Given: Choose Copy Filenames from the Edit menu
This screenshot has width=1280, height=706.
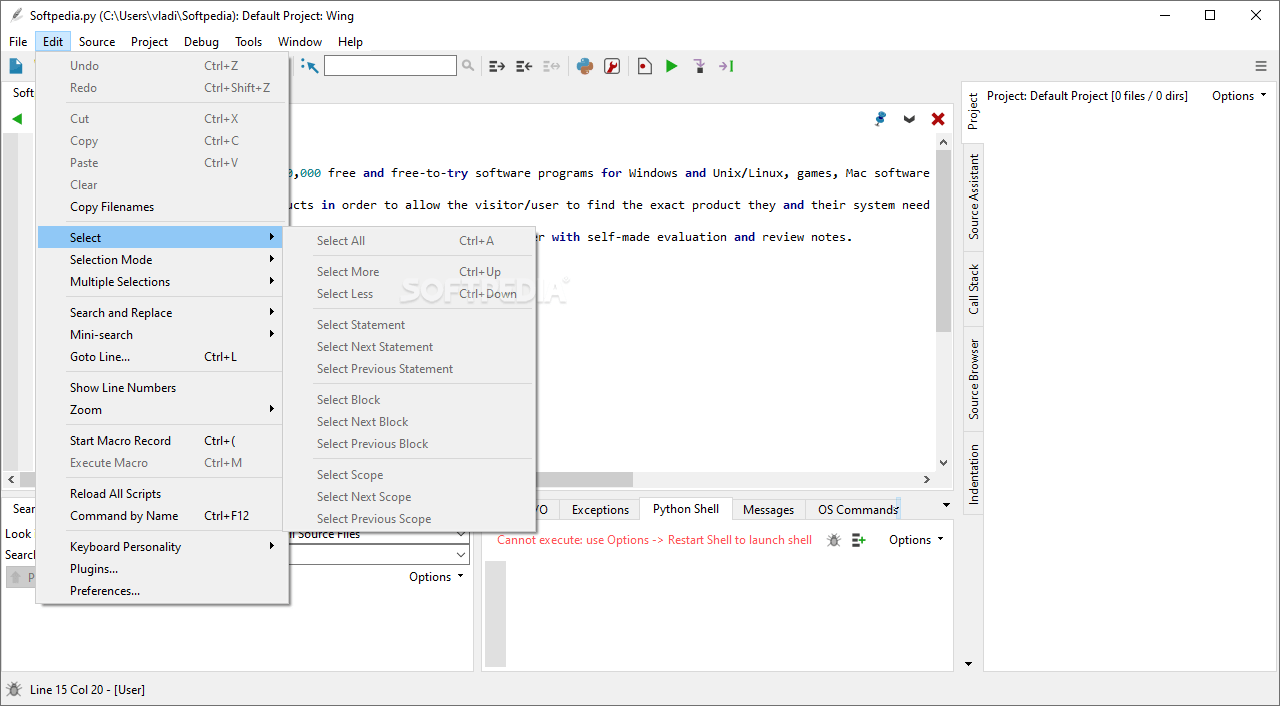Looking at the screenshot, I should (x=161, y=206).
